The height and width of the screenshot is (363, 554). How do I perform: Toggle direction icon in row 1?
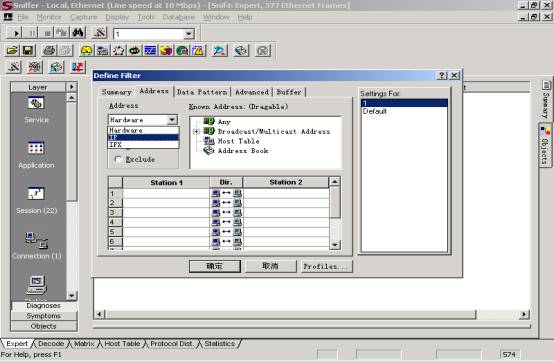pyautogui.click(x=226, y=193)
